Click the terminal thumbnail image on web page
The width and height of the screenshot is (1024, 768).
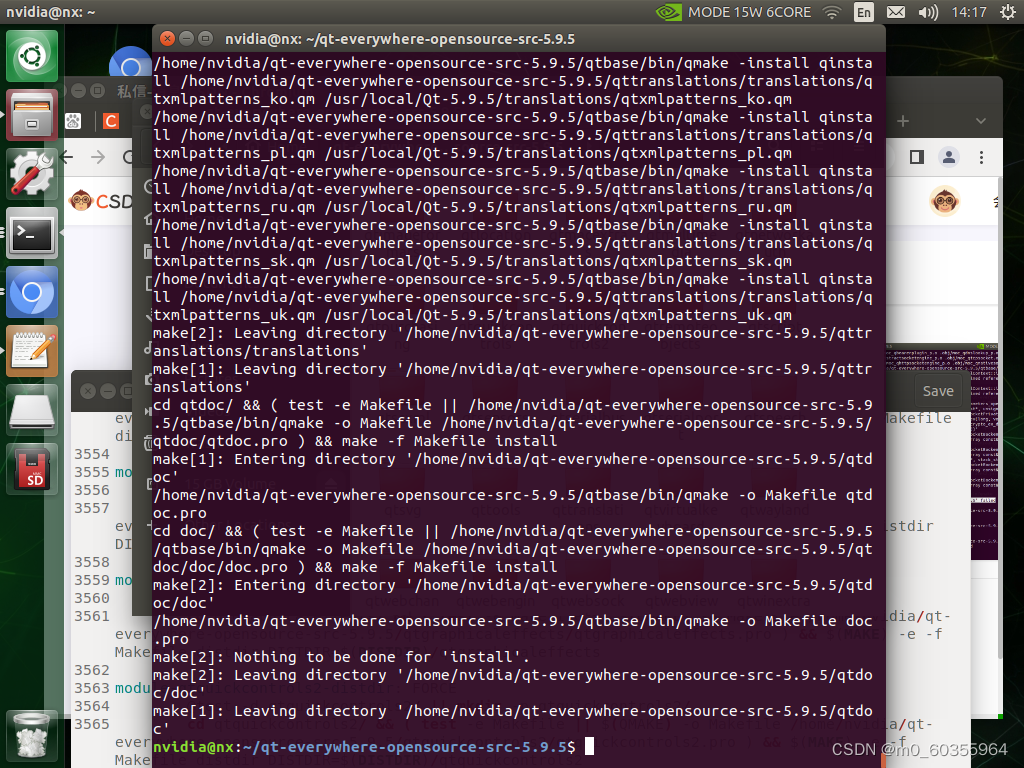click(942, 452)
